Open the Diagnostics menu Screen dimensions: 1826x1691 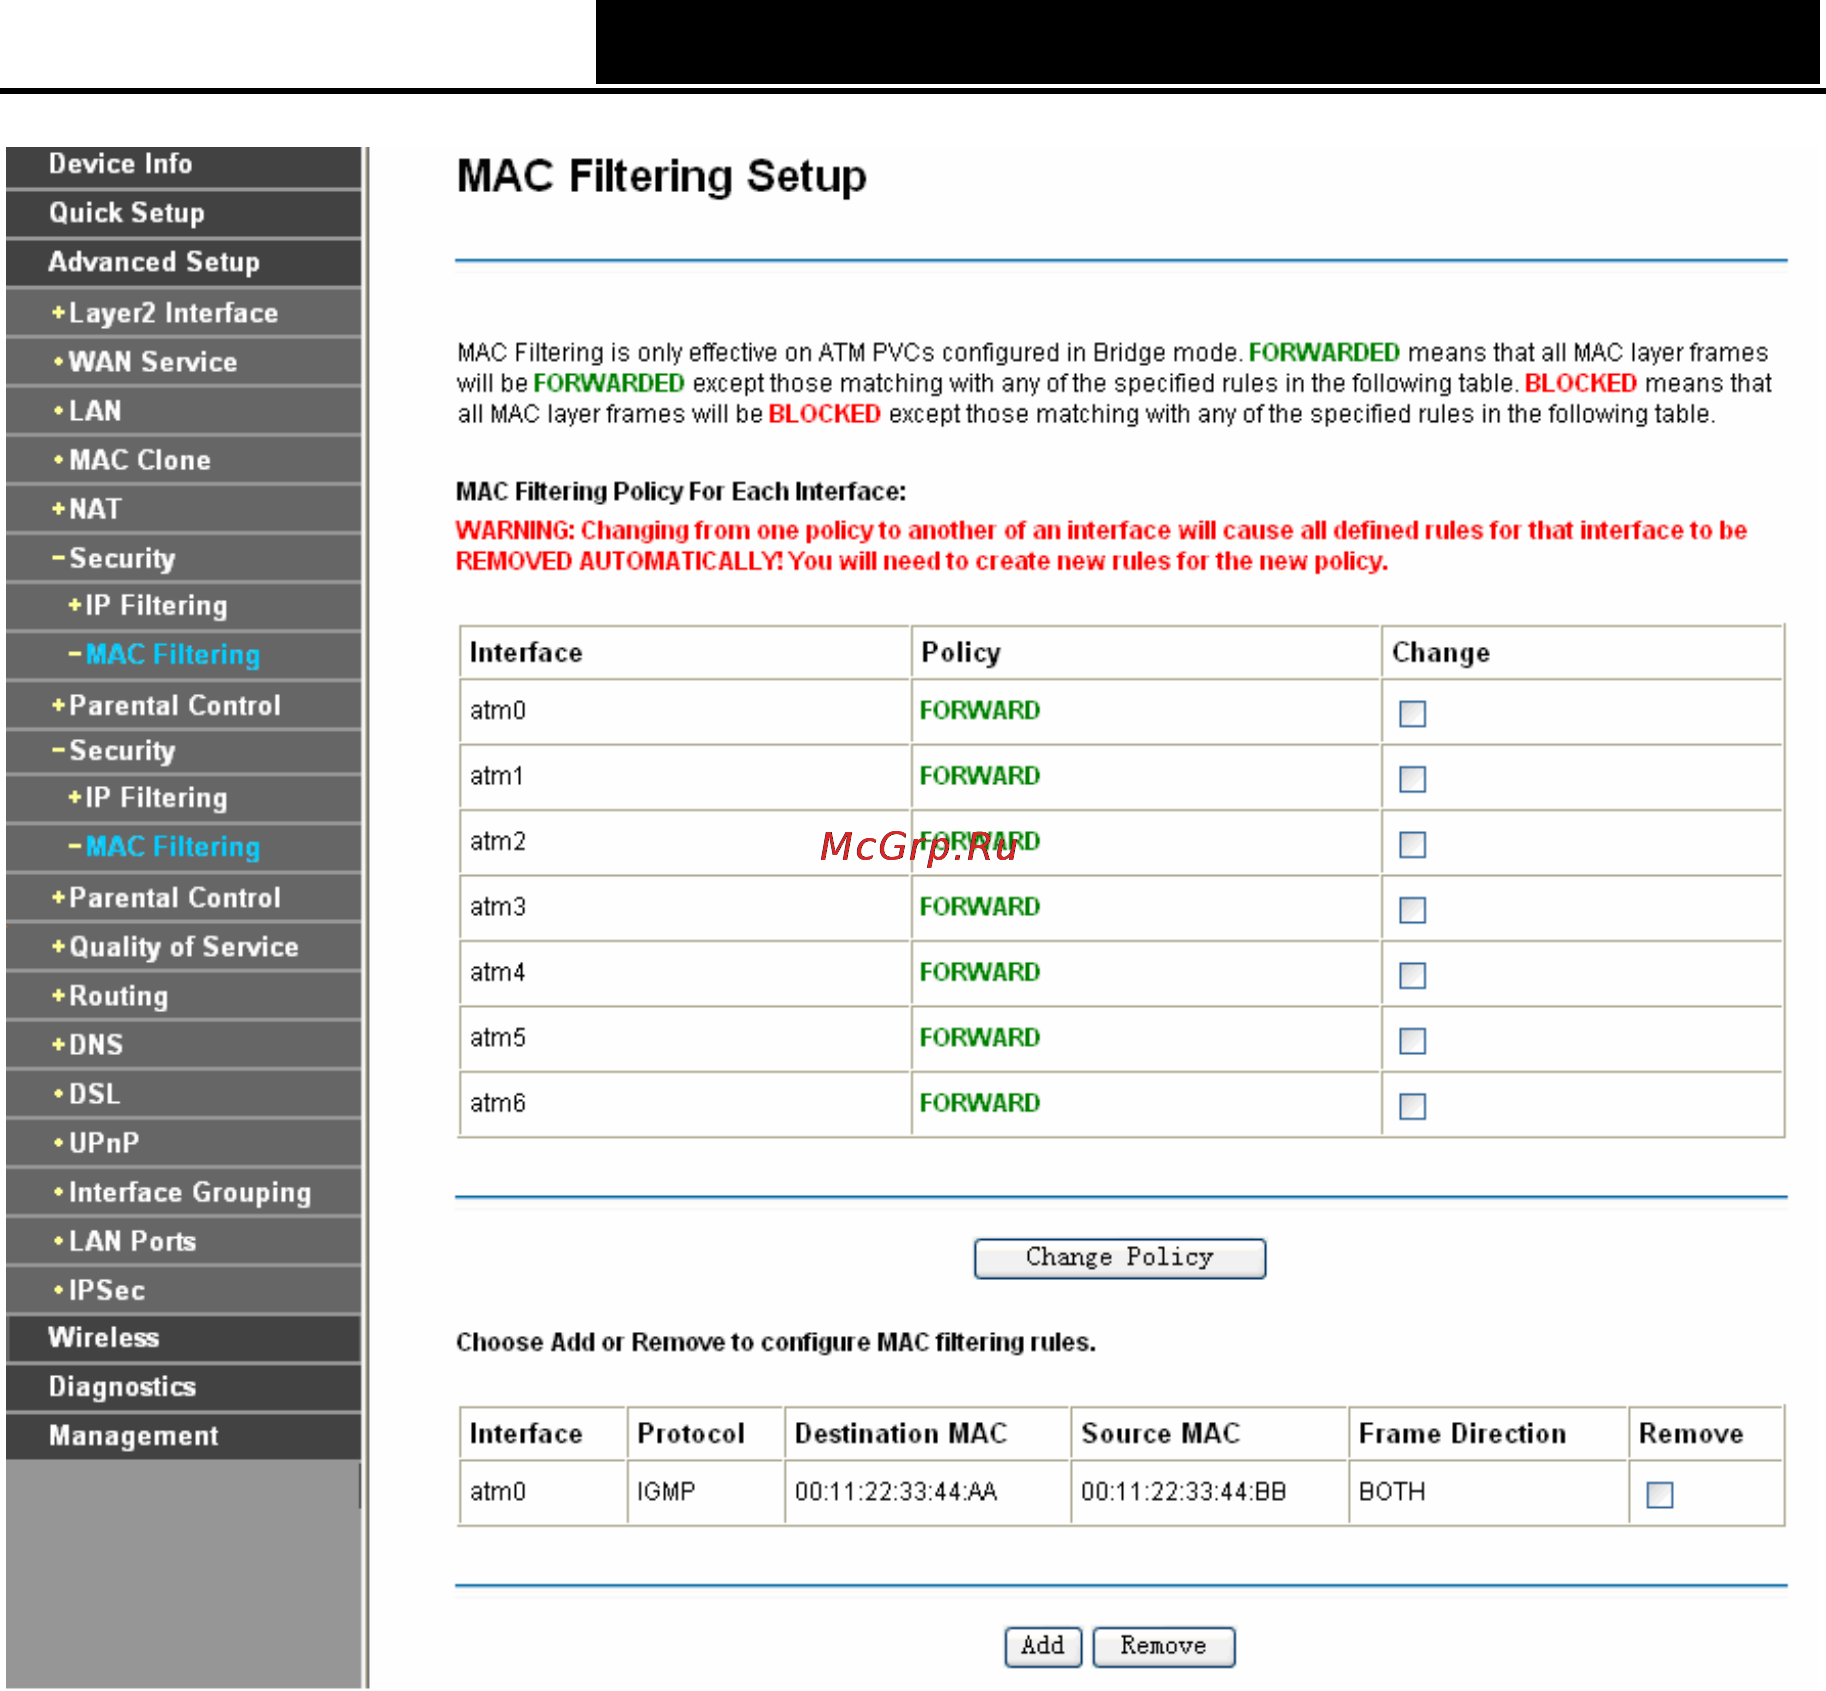(x=184, y=1387)
